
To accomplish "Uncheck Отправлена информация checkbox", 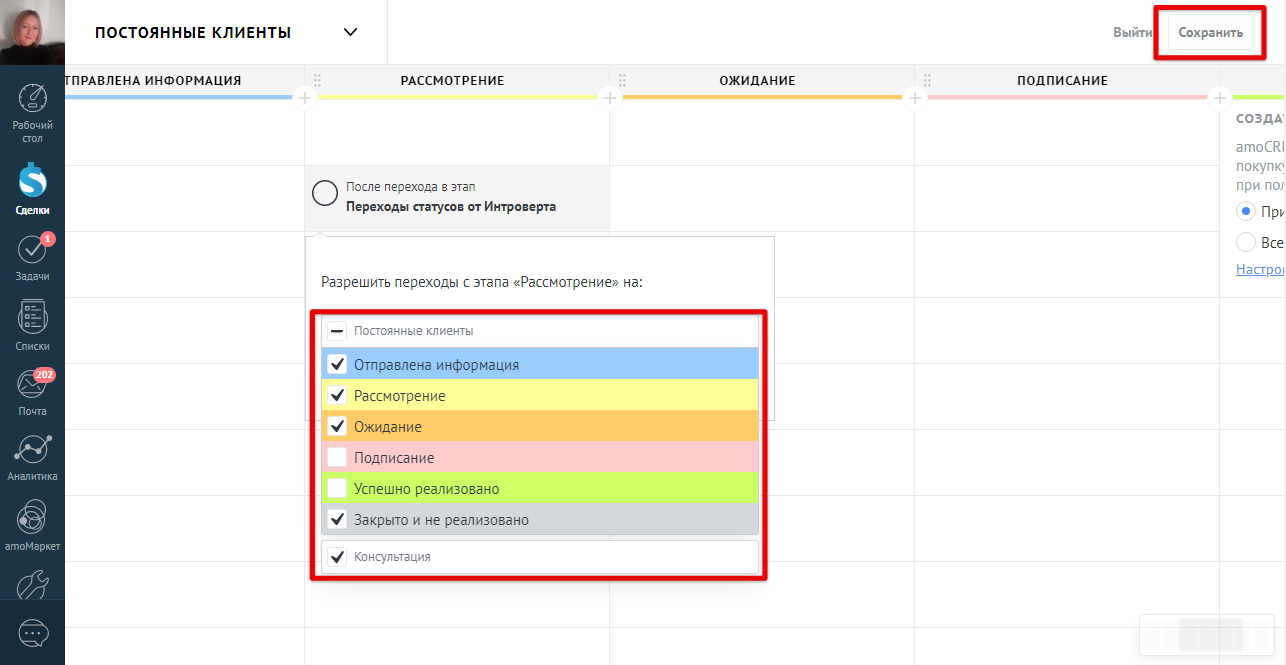I will 337,364.
